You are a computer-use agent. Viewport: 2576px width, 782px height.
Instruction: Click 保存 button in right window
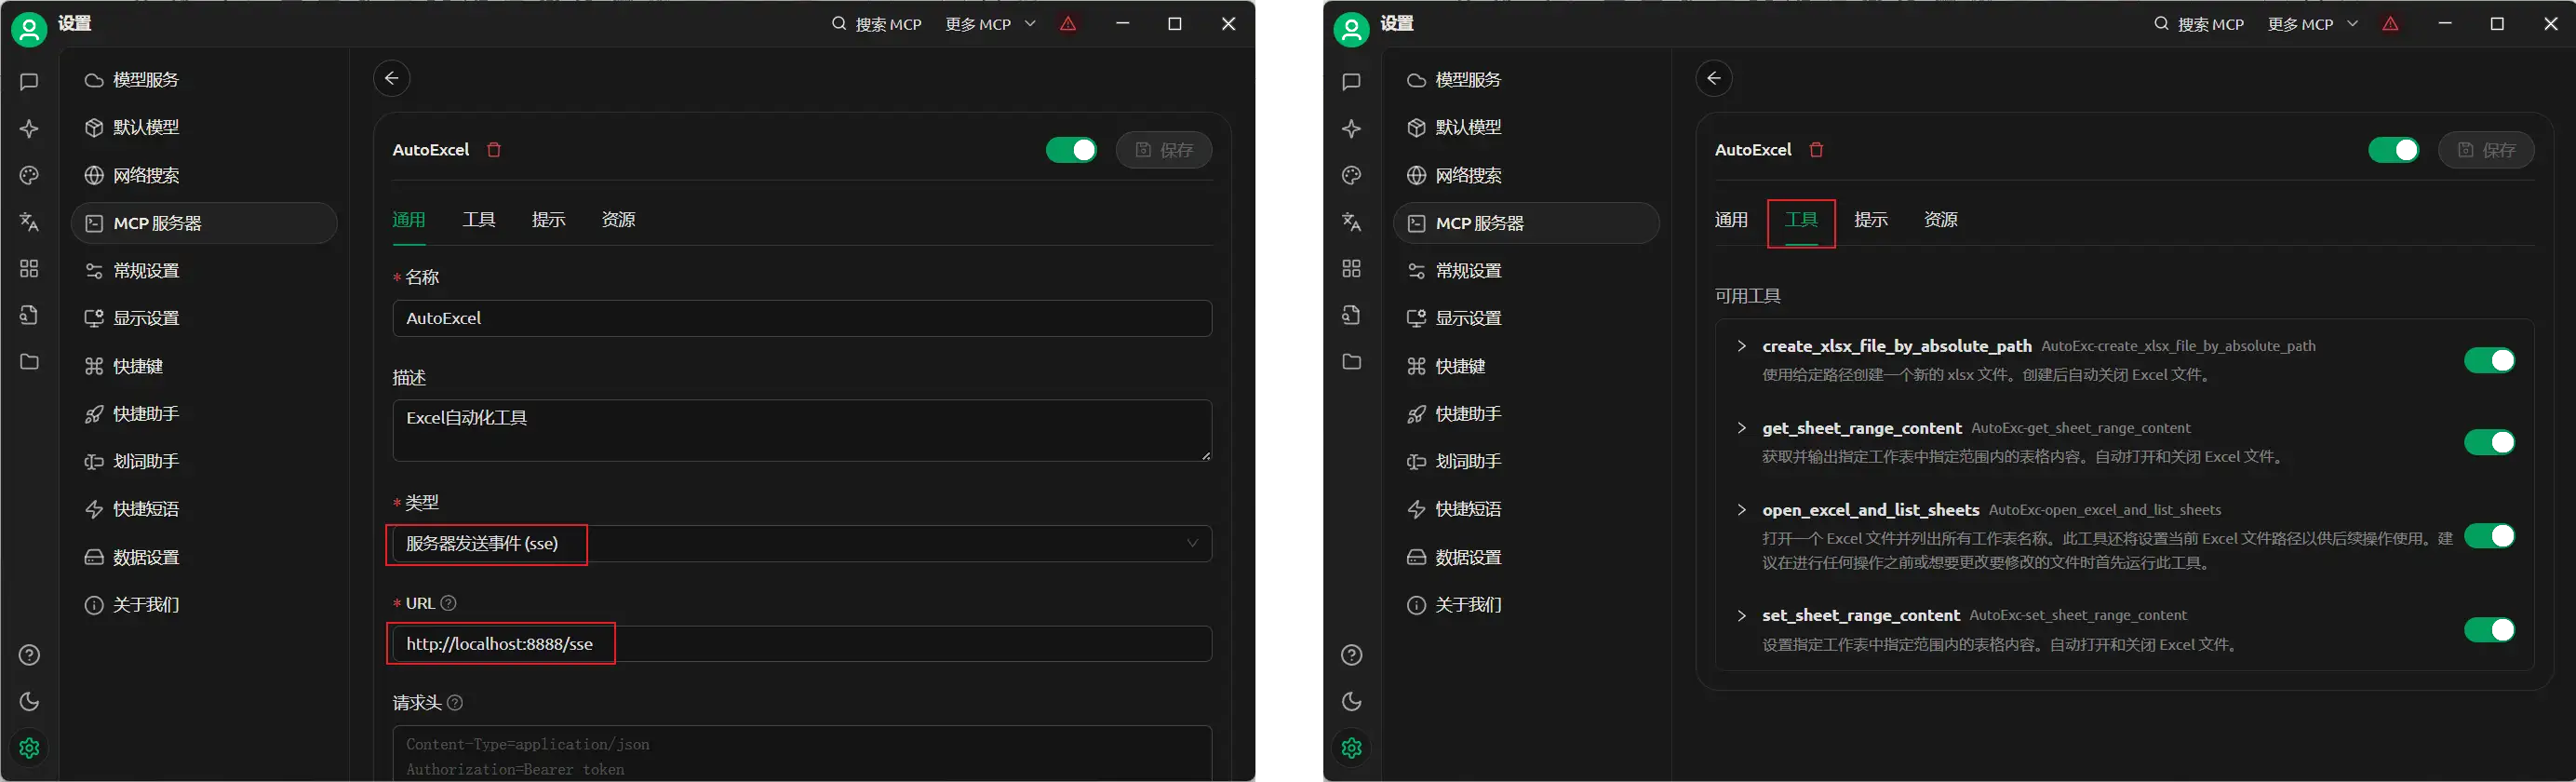coord(2486,150)
